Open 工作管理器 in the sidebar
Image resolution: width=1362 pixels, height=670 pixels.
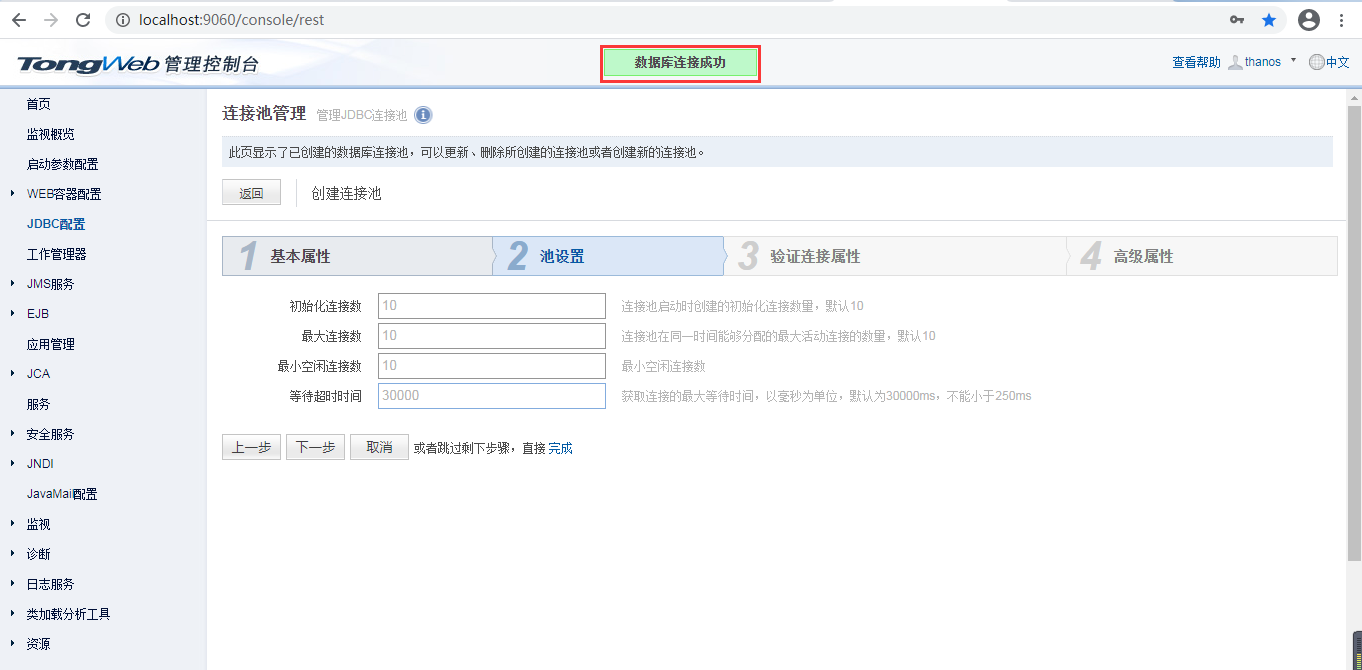coord(56,254)
